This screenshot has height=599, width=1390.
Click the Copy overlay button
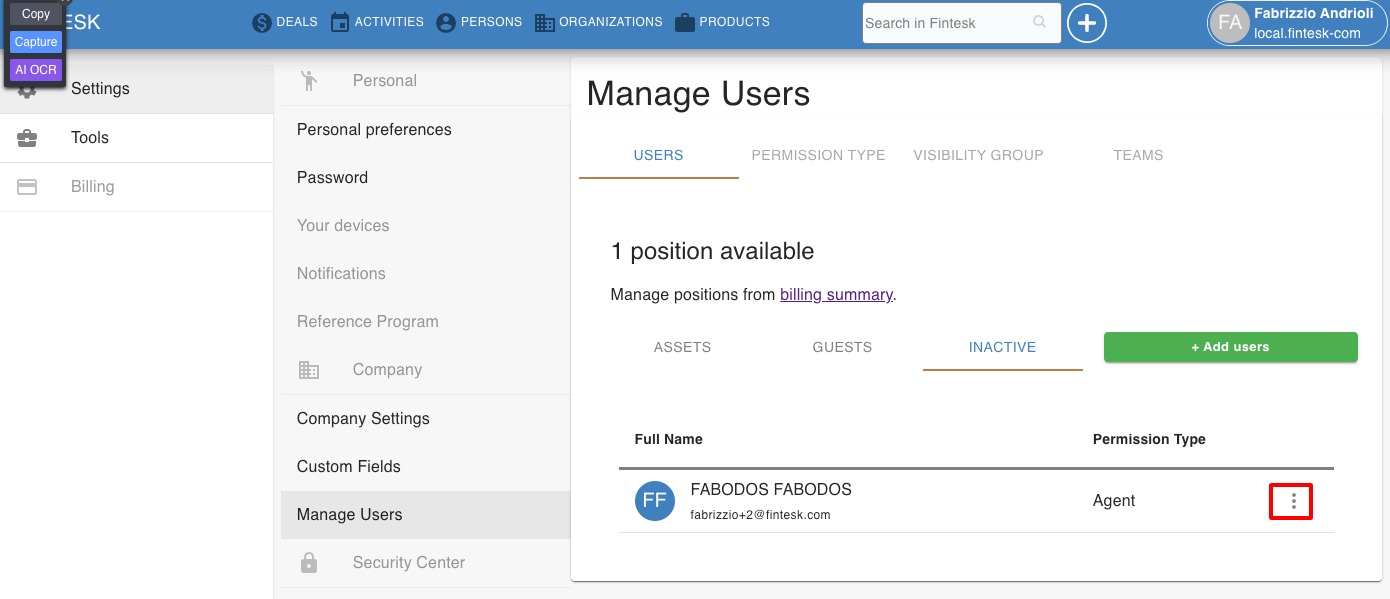[x=36, y=14]
